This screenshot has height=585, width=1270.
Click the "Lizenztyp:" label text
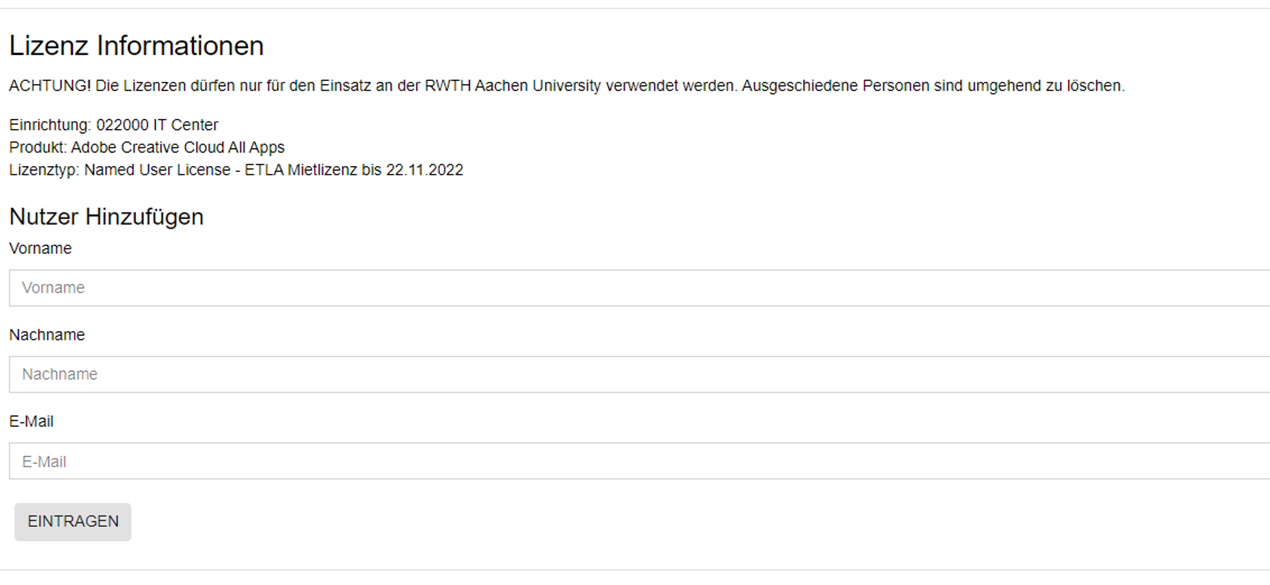(x=44, y=170)
